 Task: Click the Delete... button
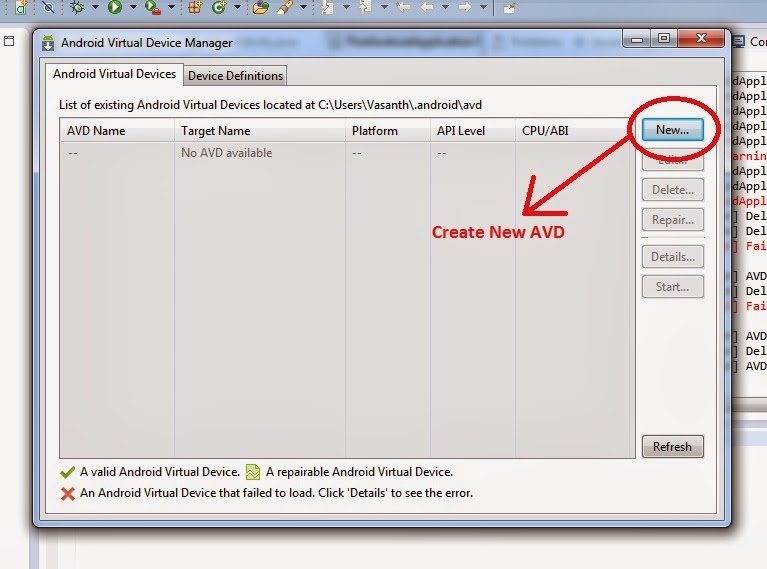point(673,190)
